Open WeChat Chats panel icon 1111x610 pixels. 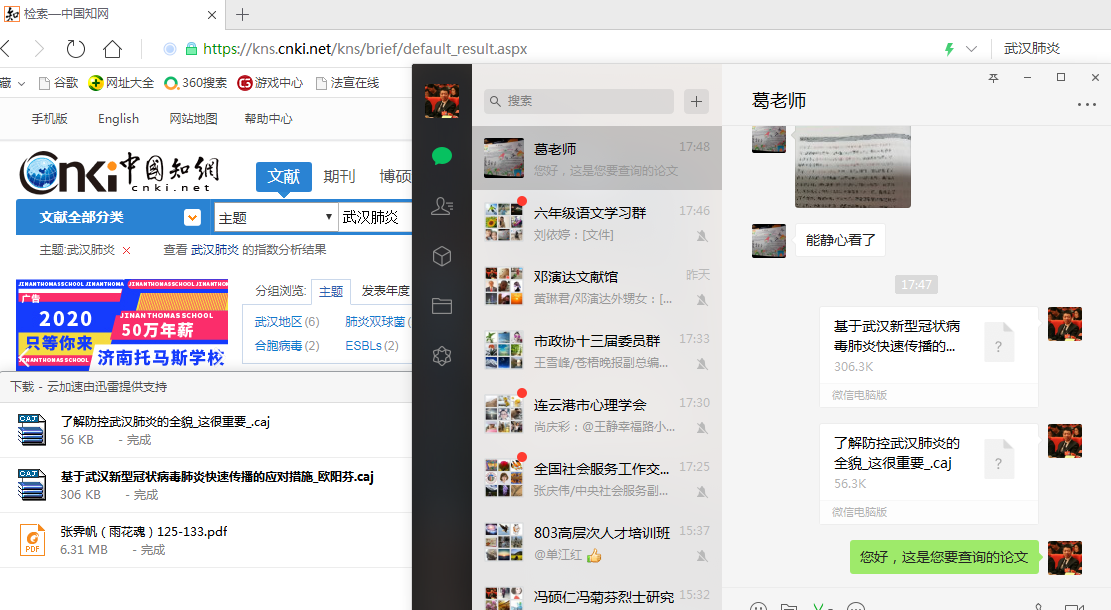[441, 156]
